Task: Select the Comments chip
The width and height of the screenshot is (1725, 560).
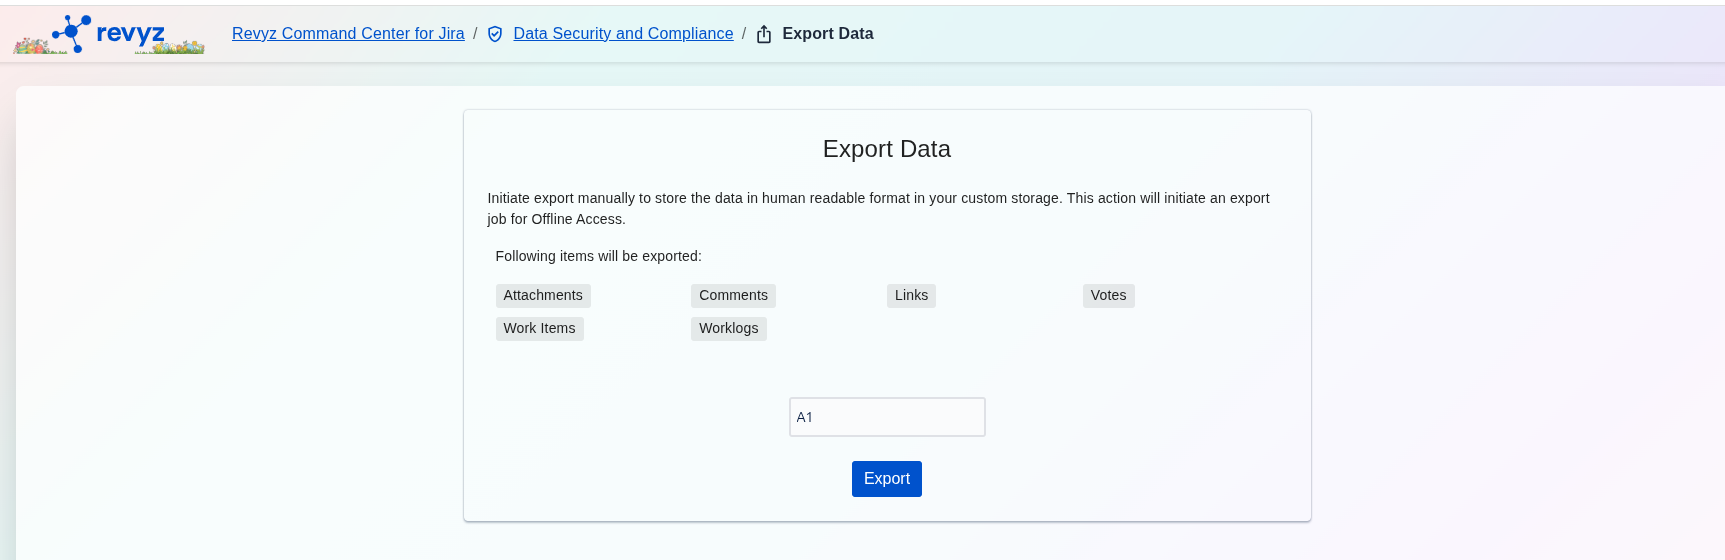Action: point(733,296)
